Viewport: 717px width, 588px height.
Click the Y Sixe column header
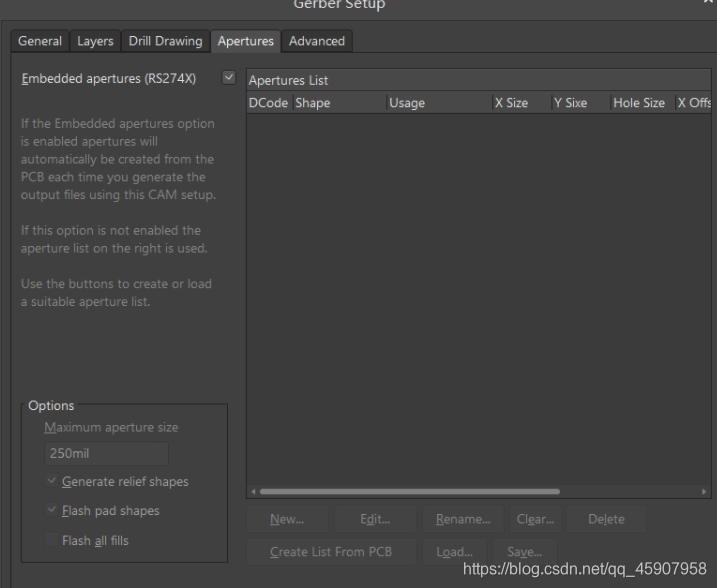581,103
